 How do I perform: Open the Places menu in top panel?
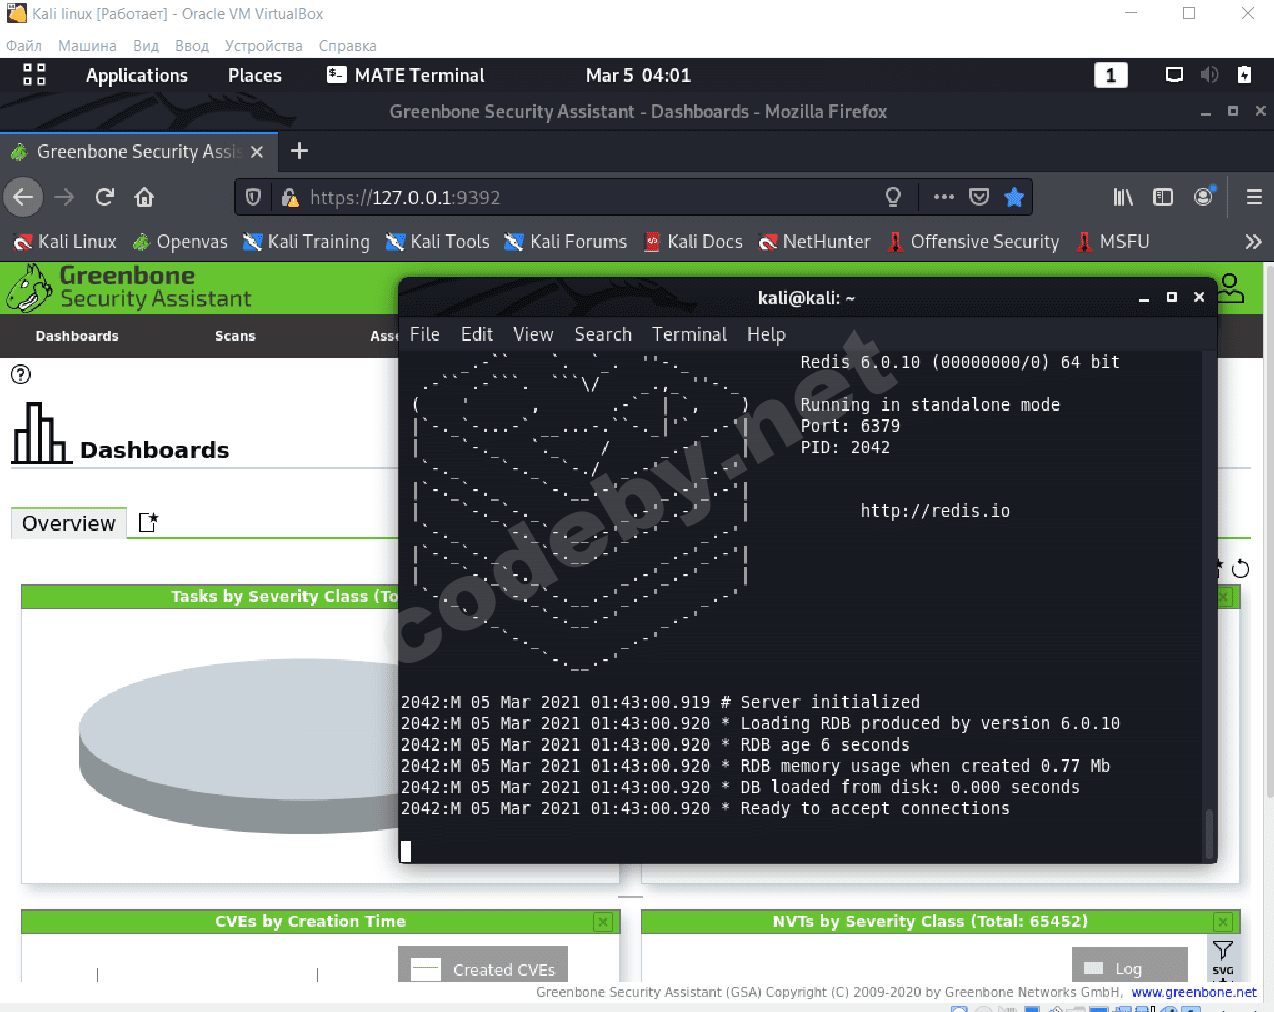[254, 76]
